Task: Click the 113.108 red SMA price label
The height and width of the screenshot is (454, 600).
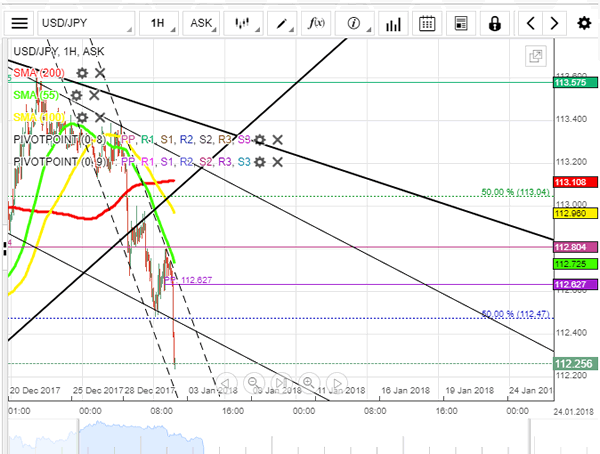Action: click(x=575, y=182)
